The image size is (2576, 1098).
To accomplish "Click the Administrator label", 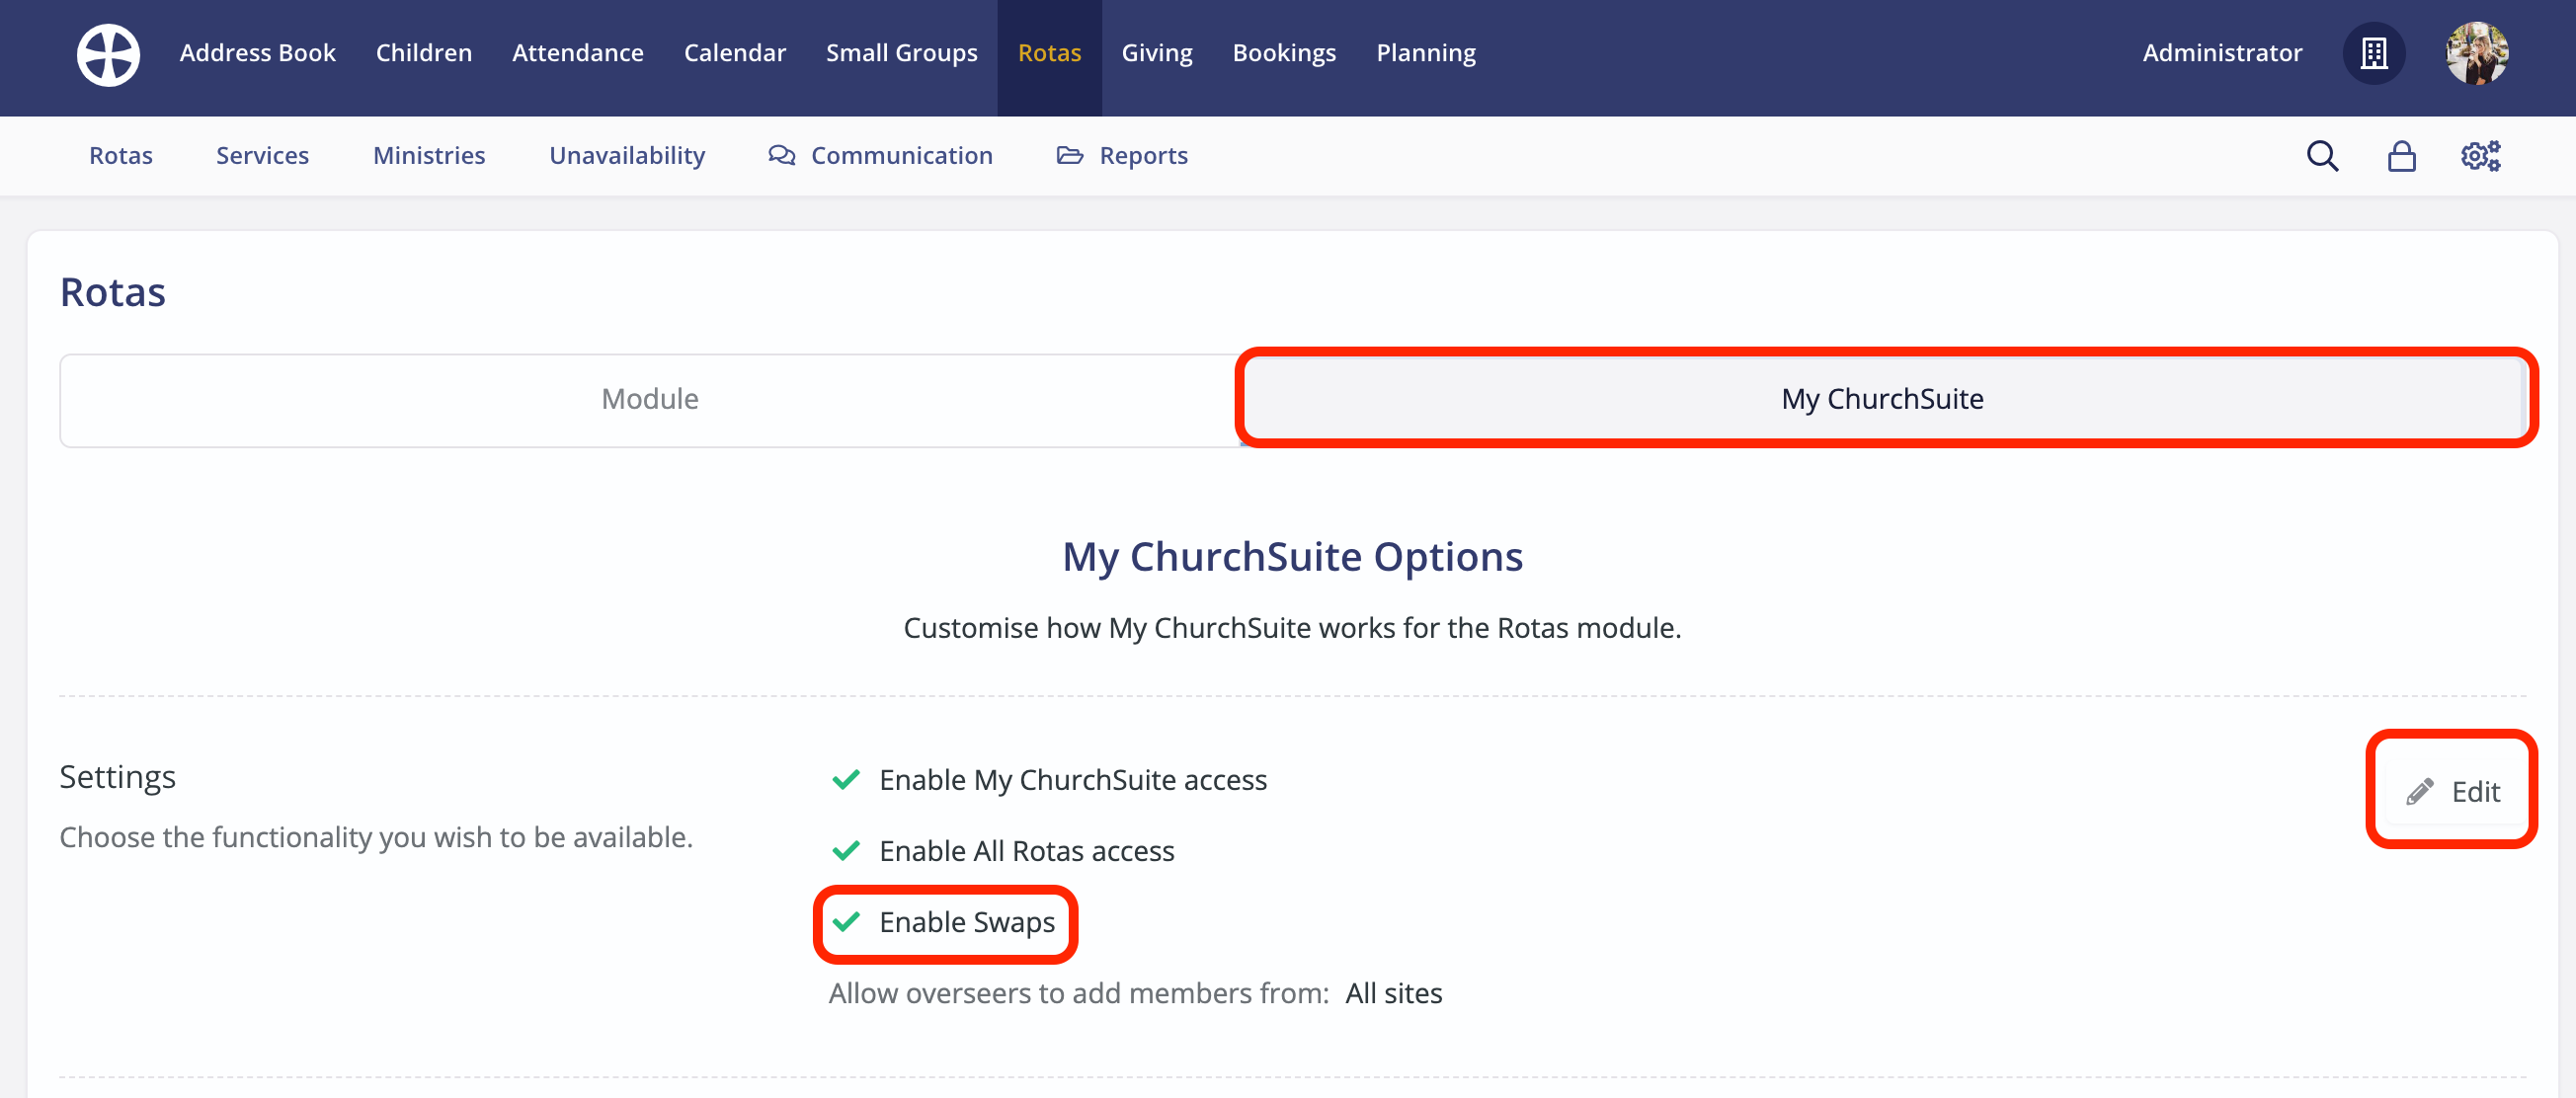I will pyautogui.click(x=2221, y=53).
